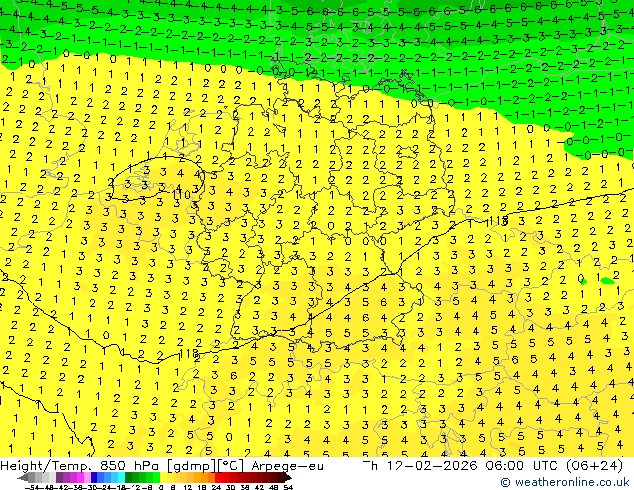
Task: Click the date '12-02-2026'
Action: click(432, 466)
